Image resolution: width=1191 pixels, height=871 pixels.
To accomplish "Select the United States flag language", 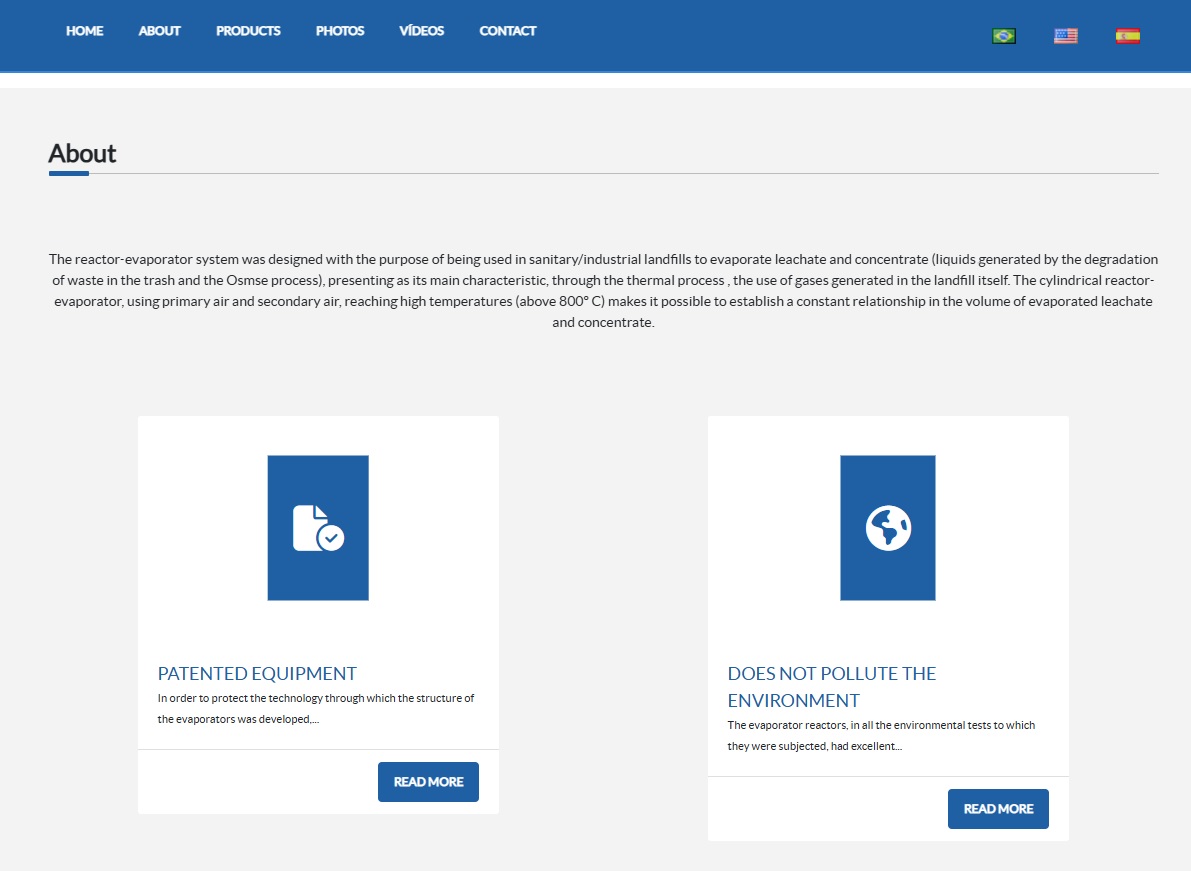I will tap(1065, 36).
